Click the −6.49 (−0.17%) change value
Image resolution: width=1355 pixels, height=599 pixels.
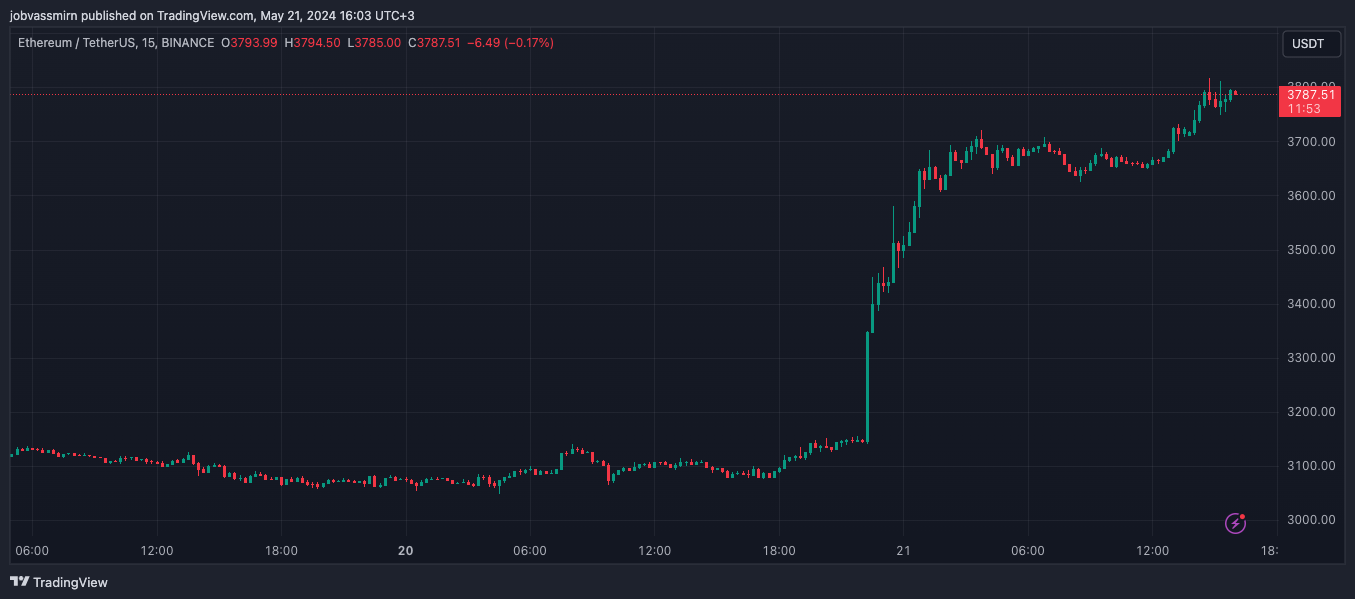(510, 43)
